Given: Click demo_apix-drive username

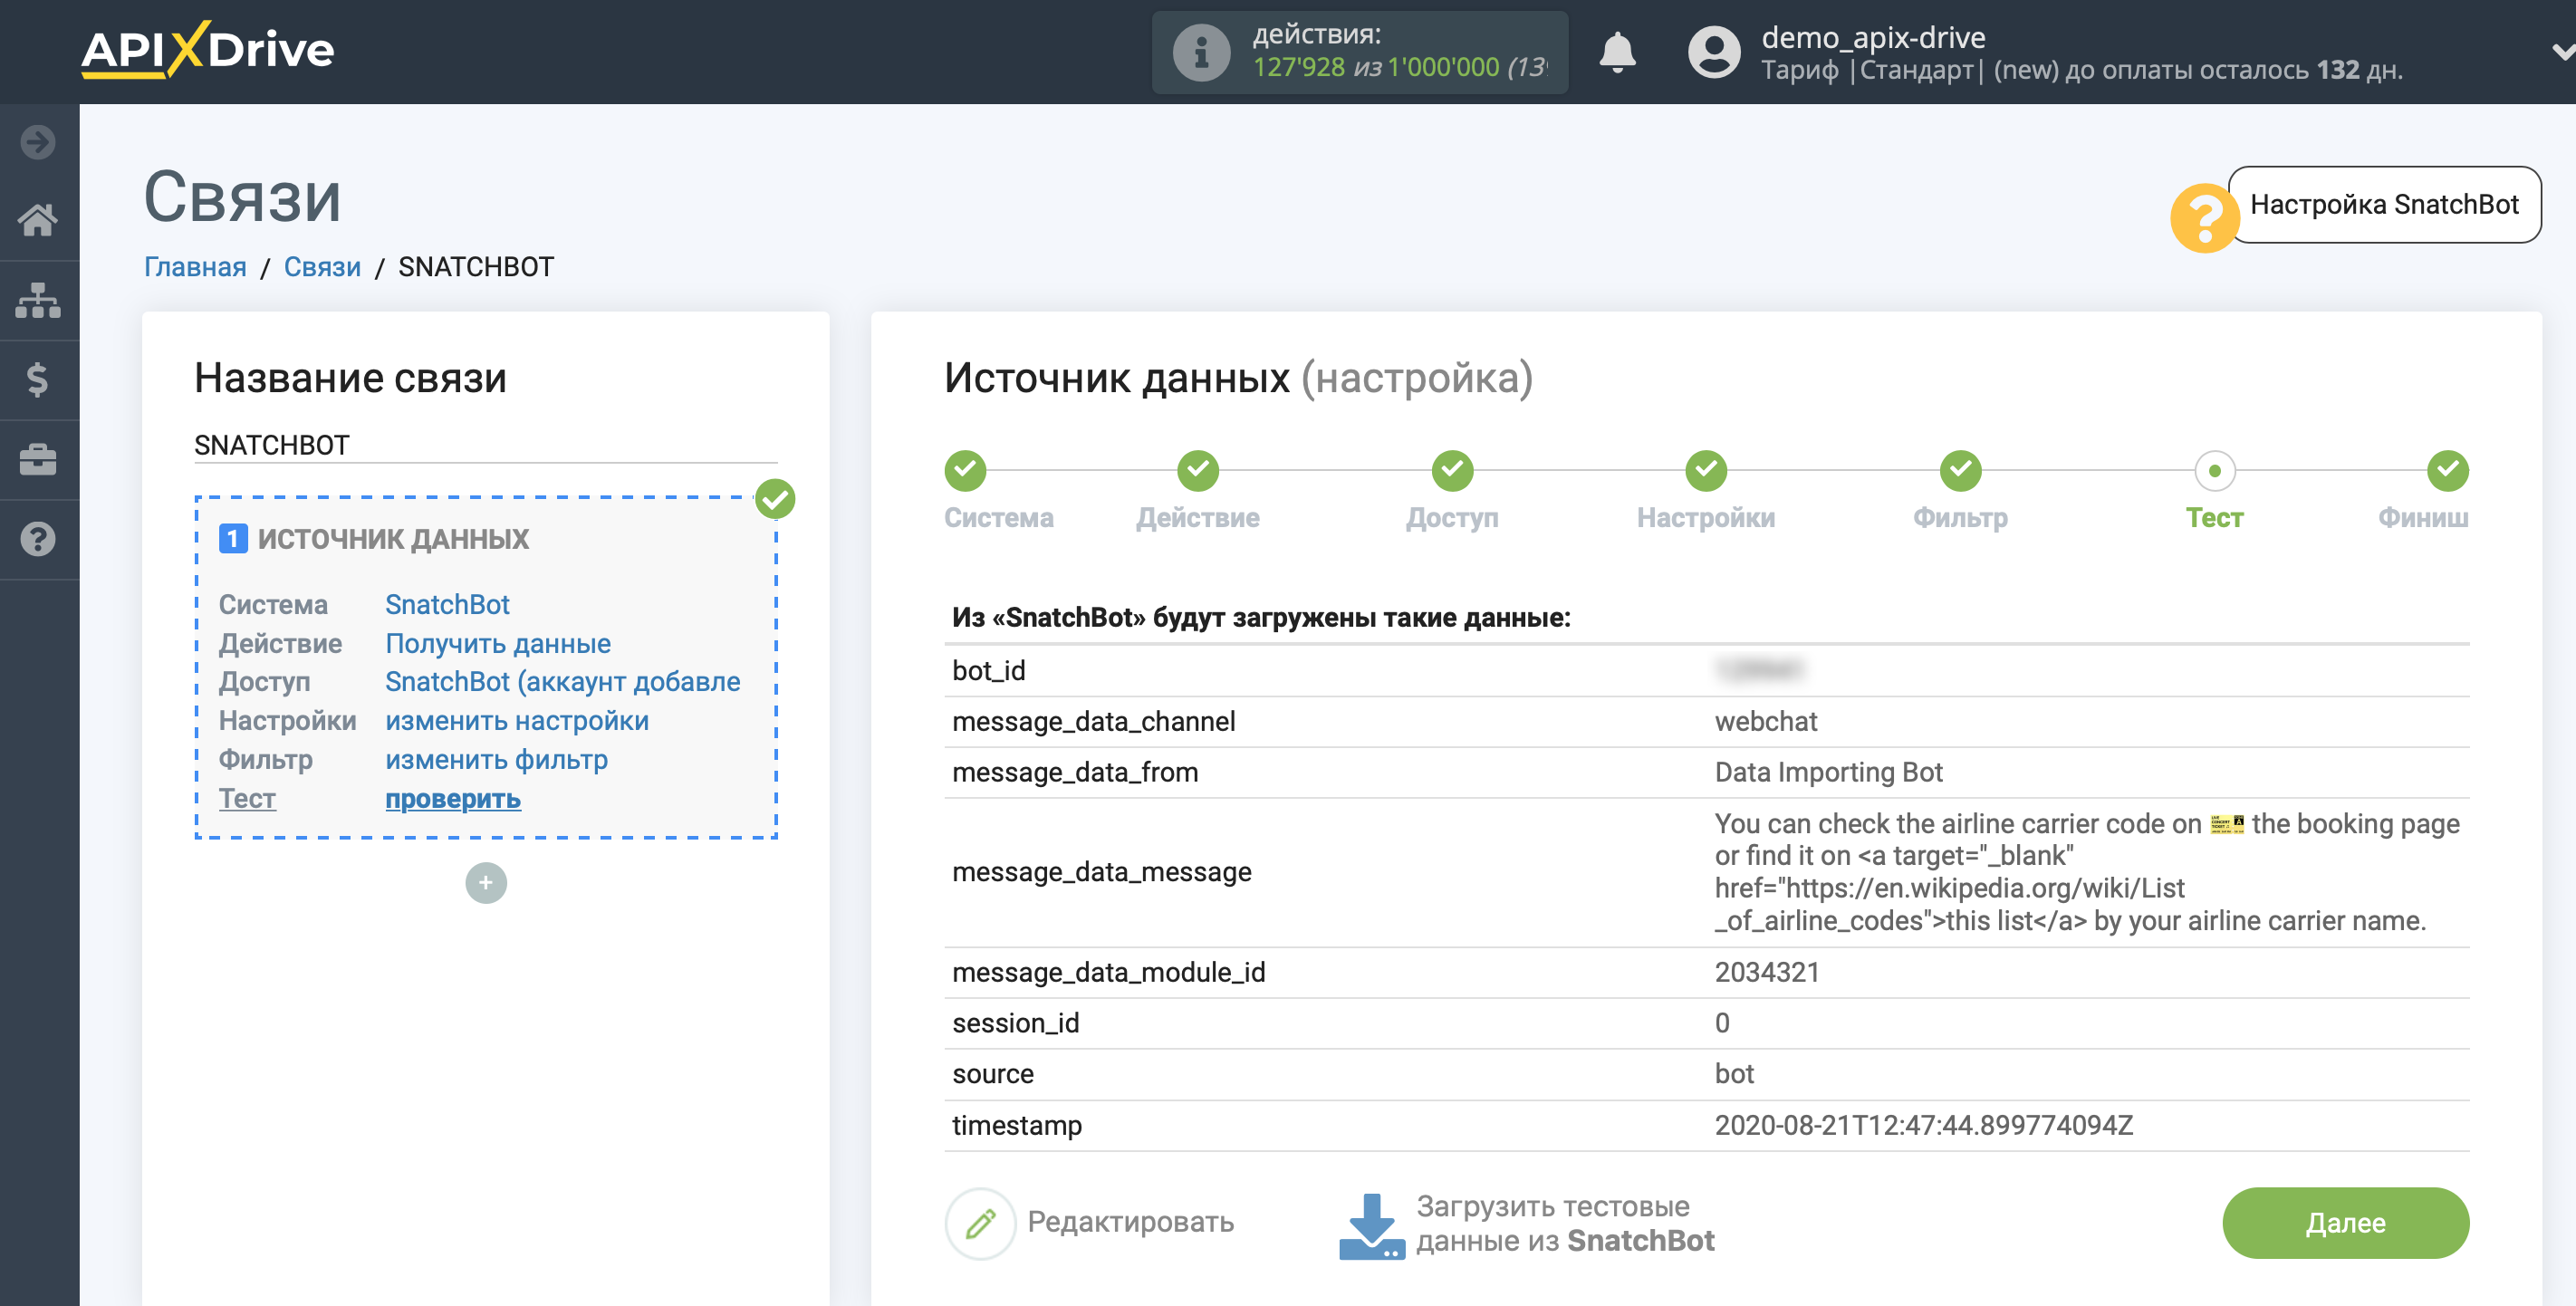Looking at the screenshot, I should tap(1873, 38).
